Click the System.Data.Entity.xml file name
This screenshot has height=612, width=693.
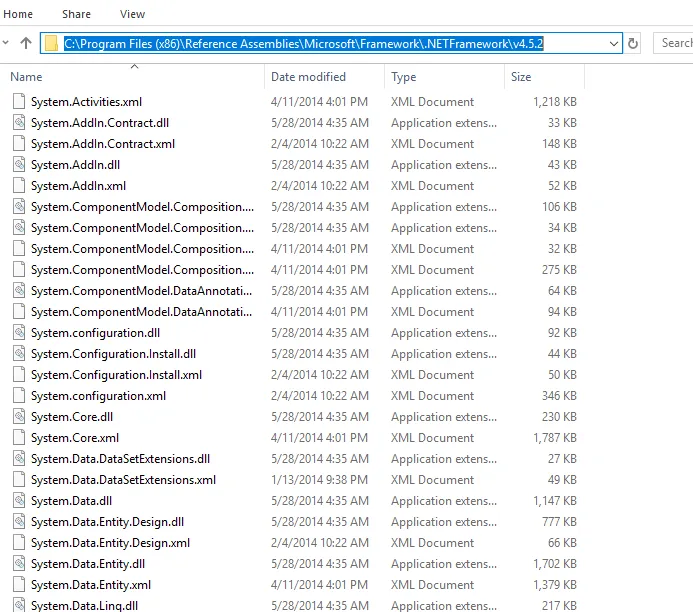[x=91, y=585]
